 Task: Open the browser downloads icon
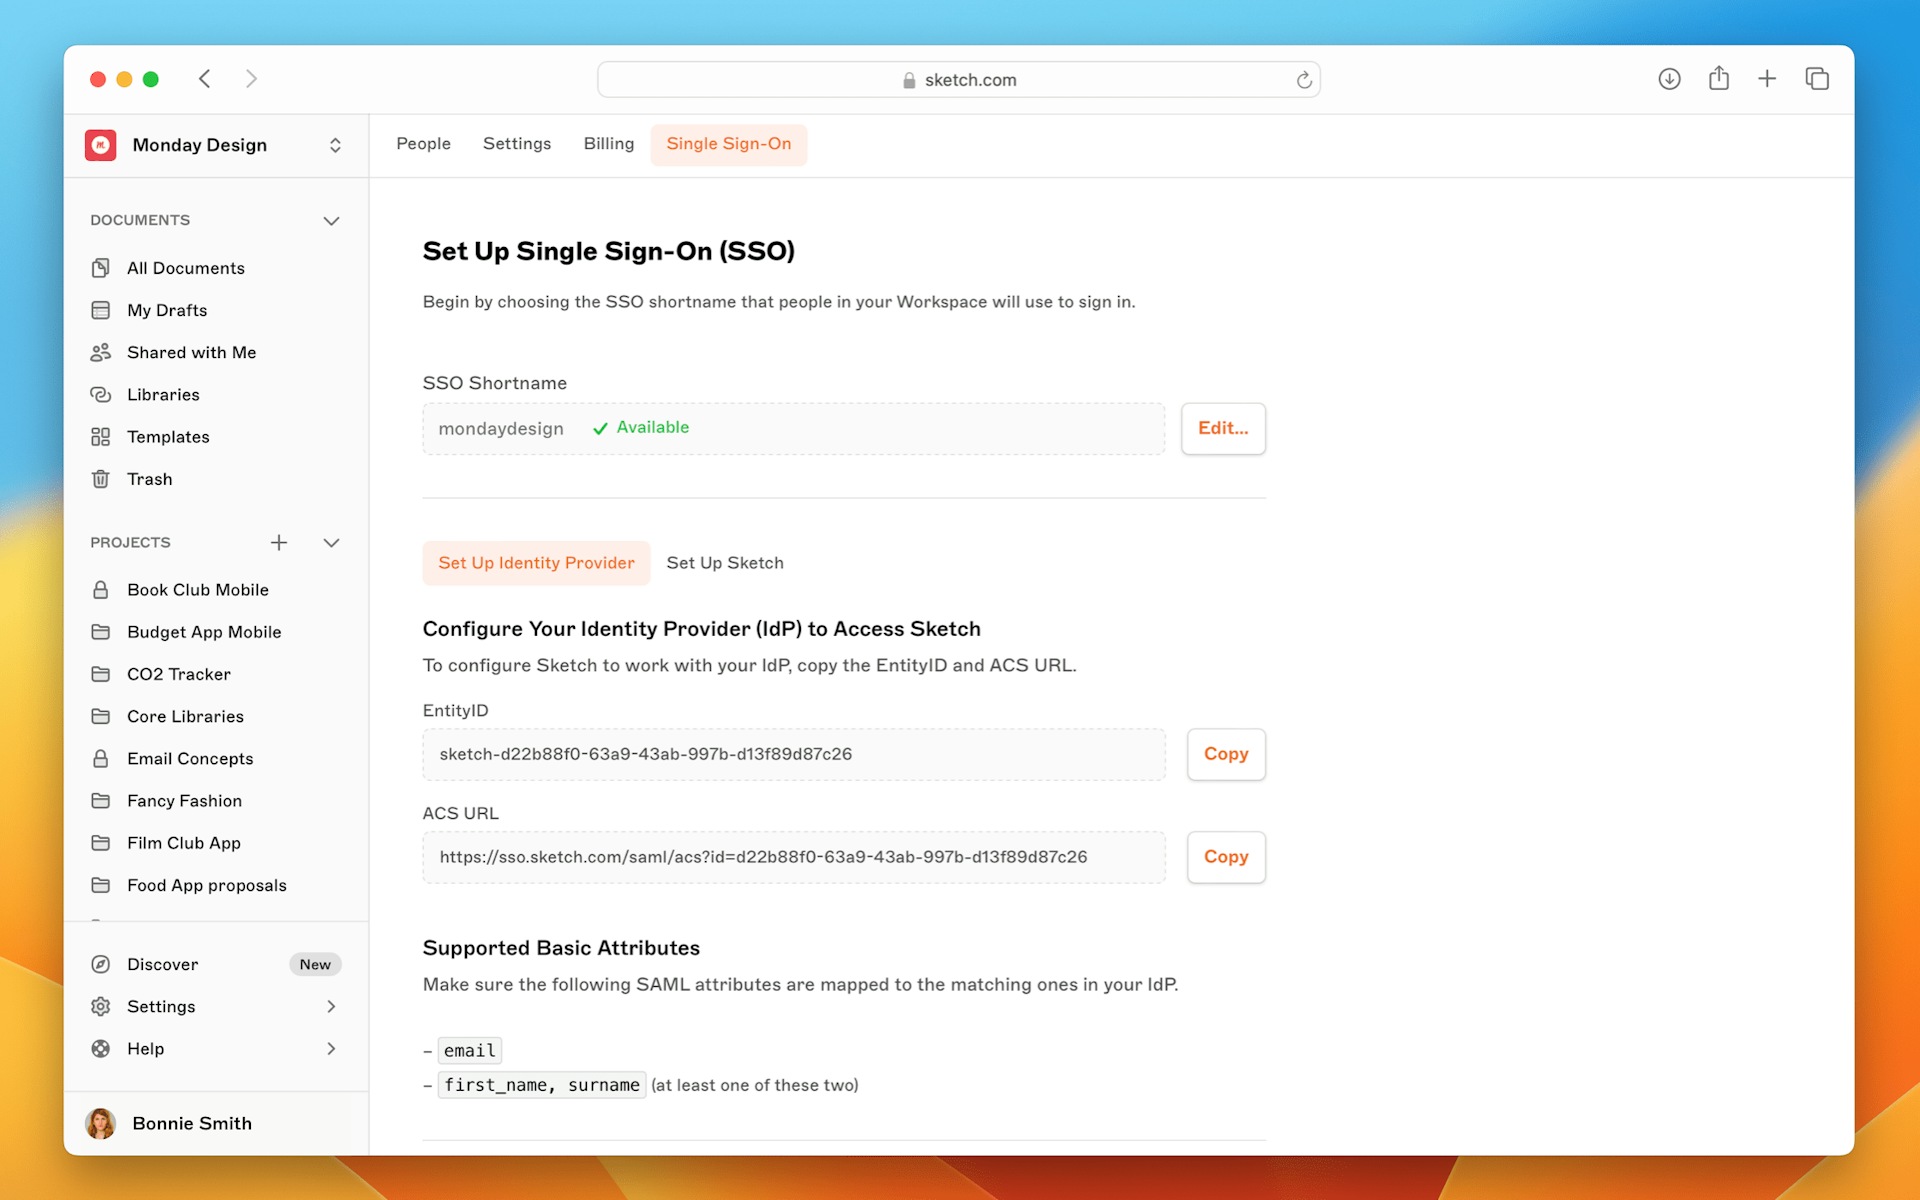click(x=1669, y=79)
